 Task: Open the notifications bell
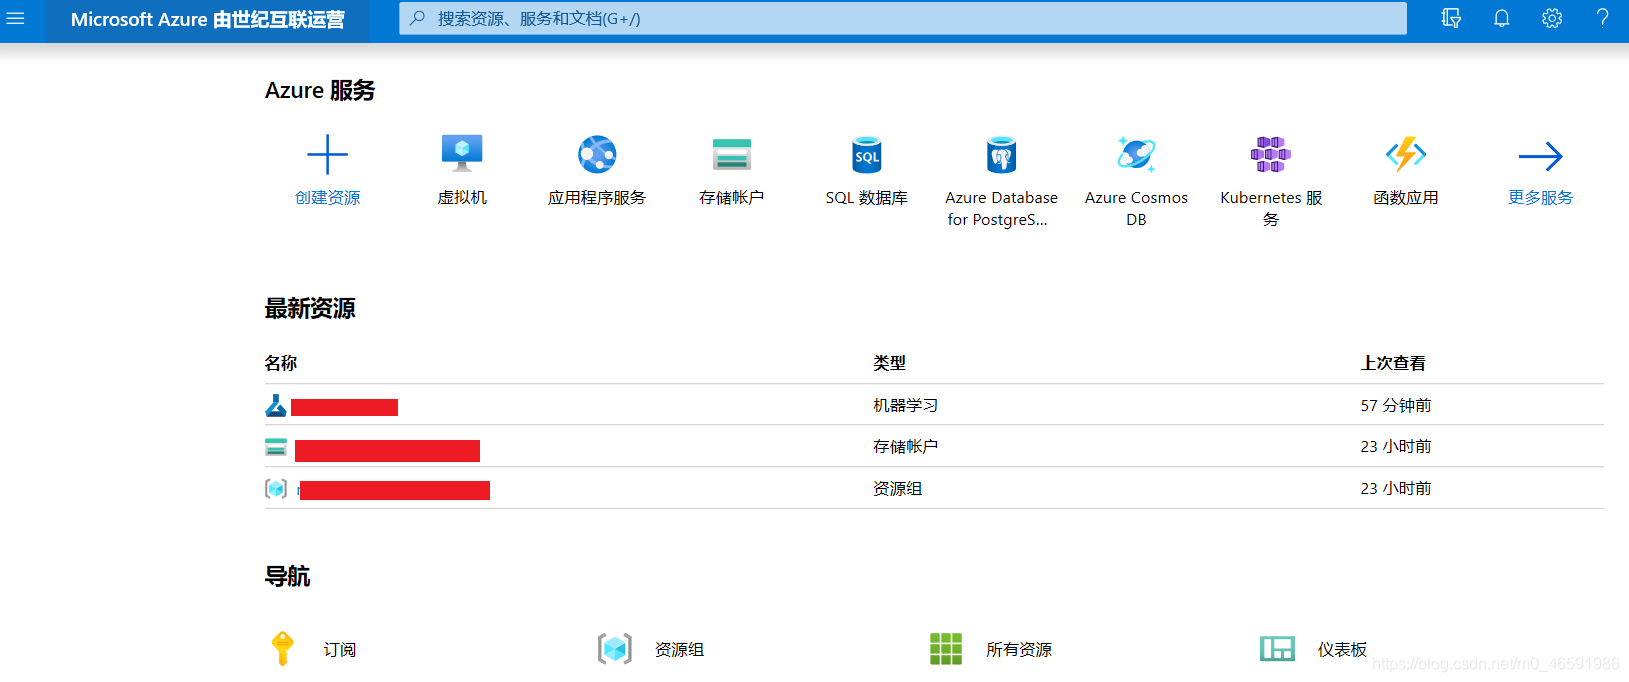click(x=1501, y=18)
